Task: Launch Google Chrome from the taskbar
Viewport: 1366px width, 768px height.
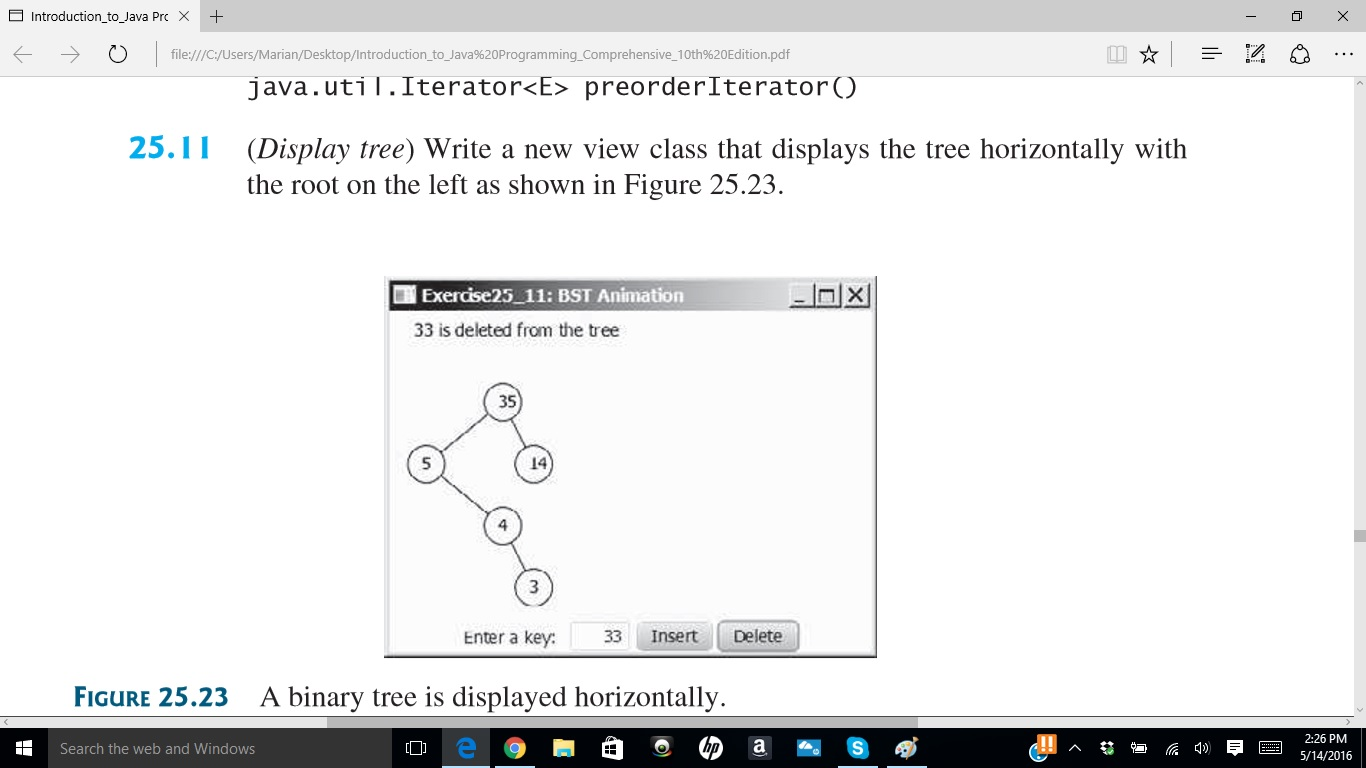Action: pyautogui.click(x=513, y=747)
